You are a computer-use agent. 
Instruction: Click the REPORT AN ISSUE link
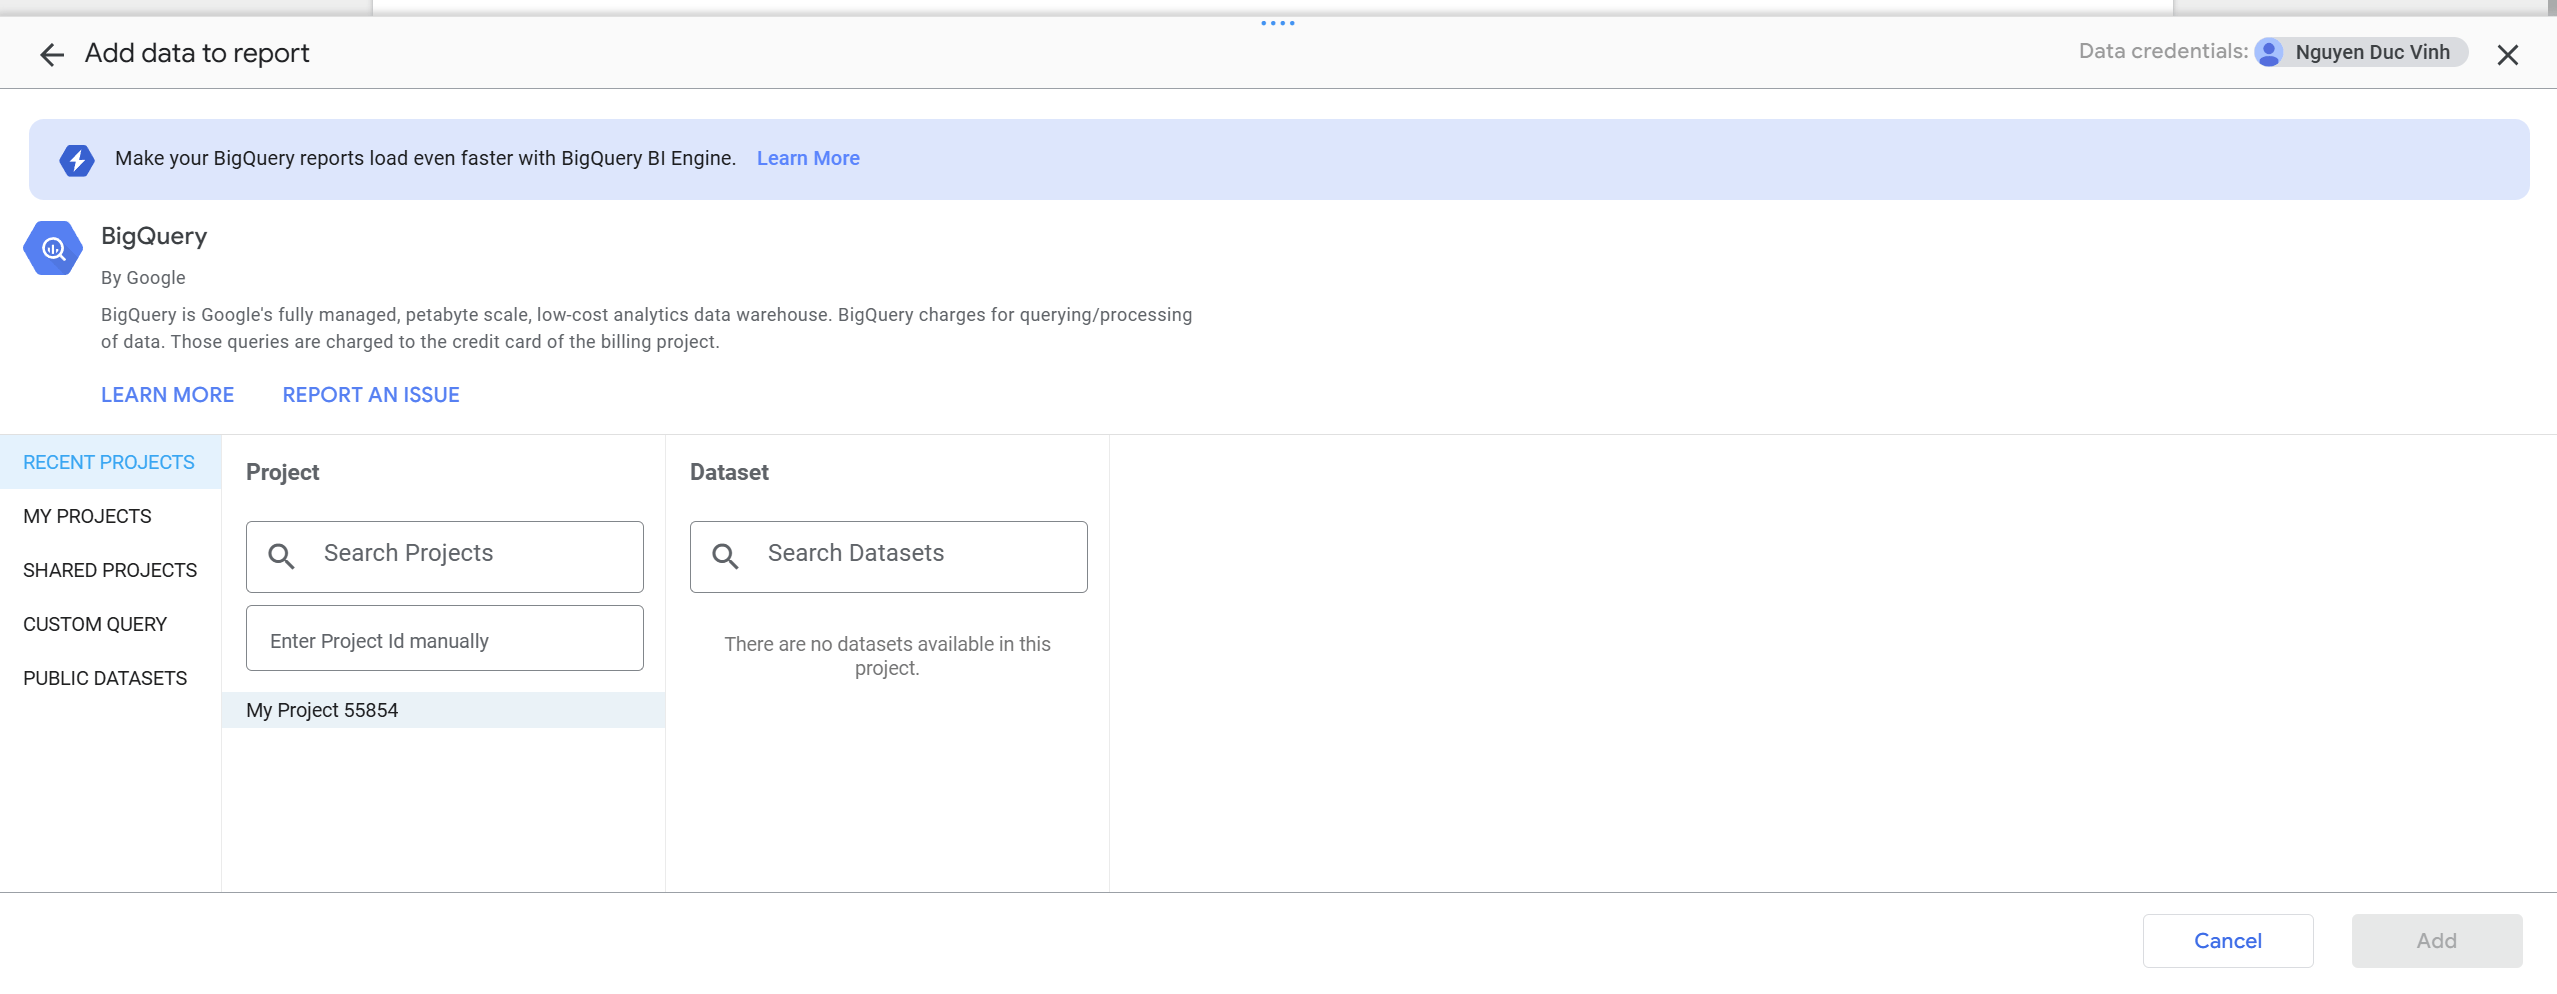pyautogui.click(x=371, y=395)
